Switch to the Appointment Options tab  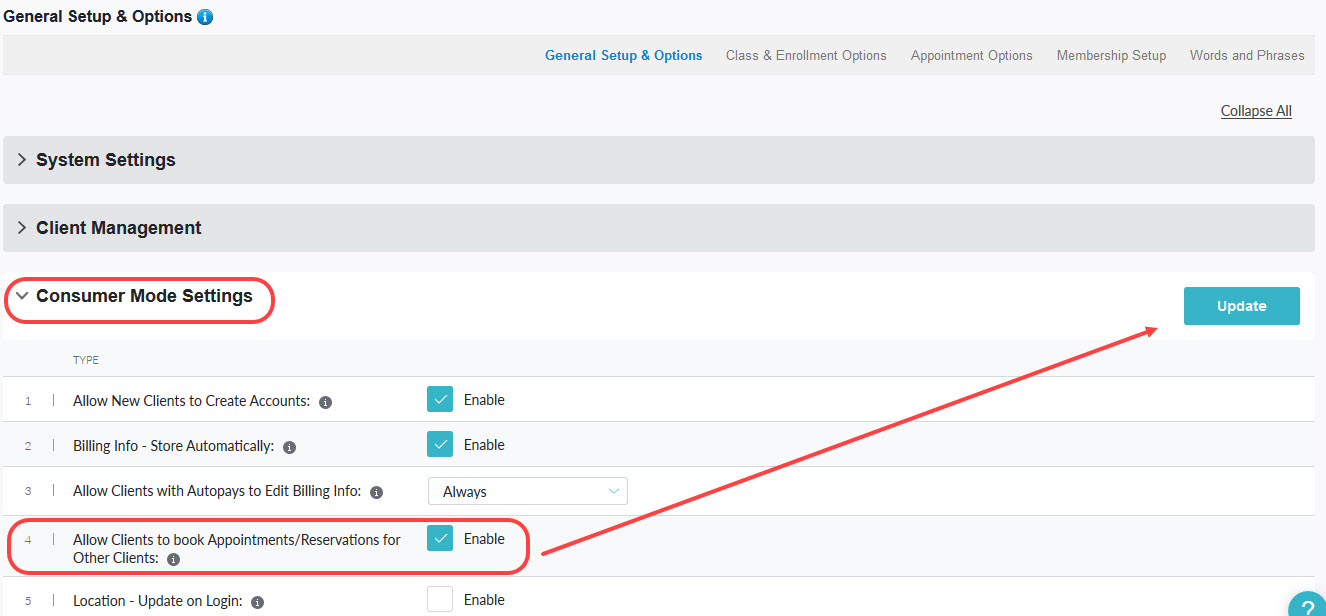coord(971,56)
